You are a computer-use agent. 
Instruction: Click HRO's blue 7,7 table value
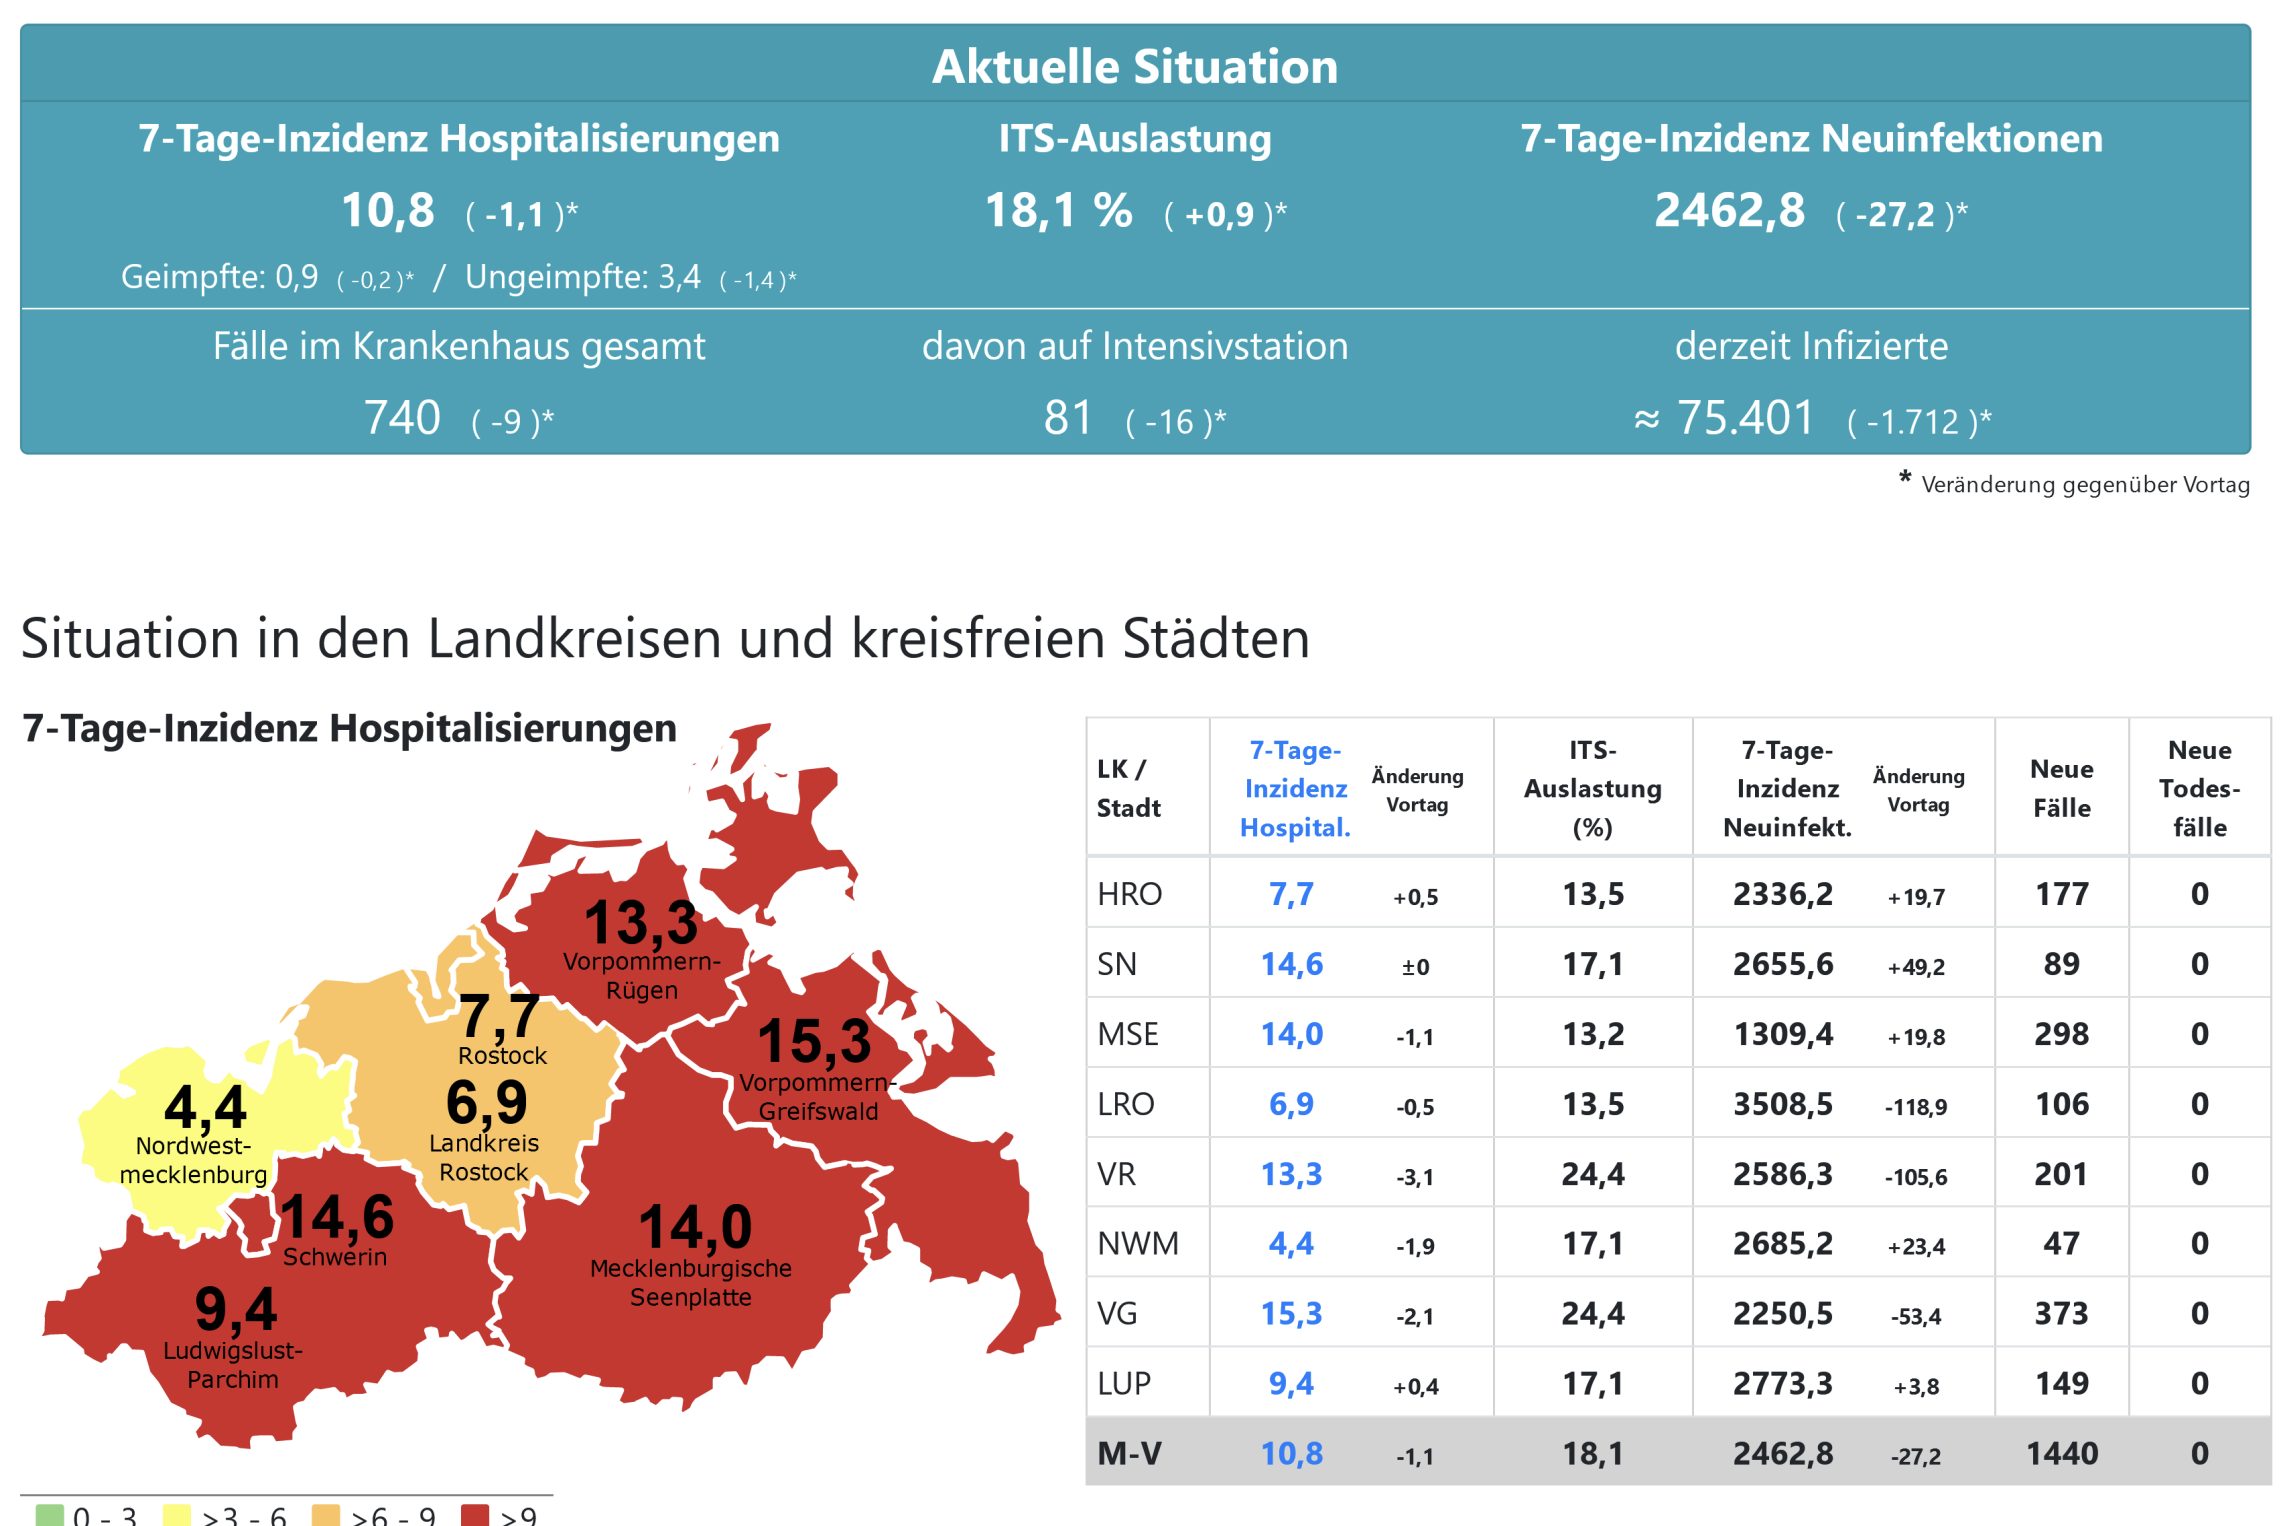click(x=1291, y=894)
